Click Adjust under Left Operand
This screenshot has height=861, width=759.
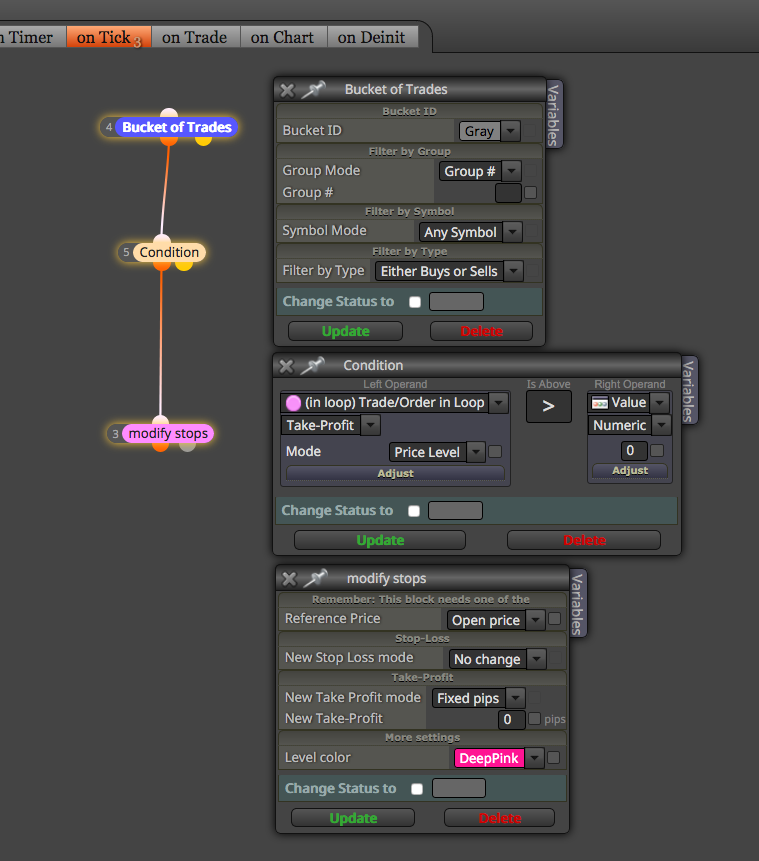click(x=395, y=473)
